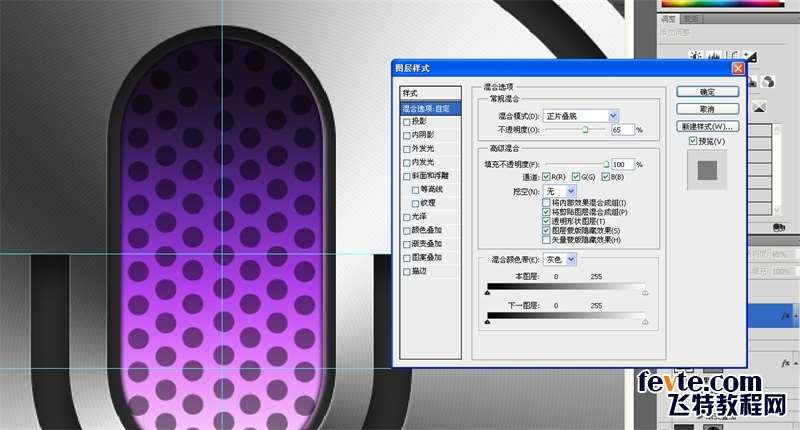Tick the 等高线 contour checkbox

click(415, 190)
